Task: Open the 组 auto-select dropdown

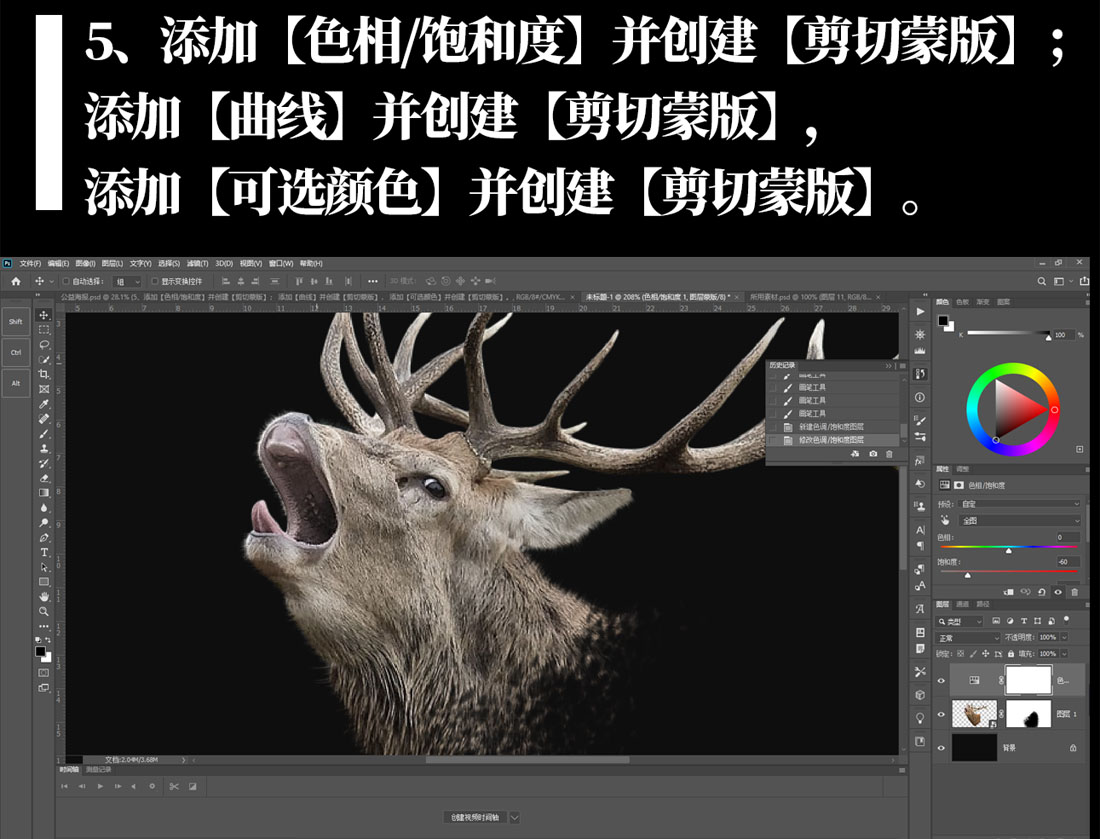Action: [x=127, y=281]
